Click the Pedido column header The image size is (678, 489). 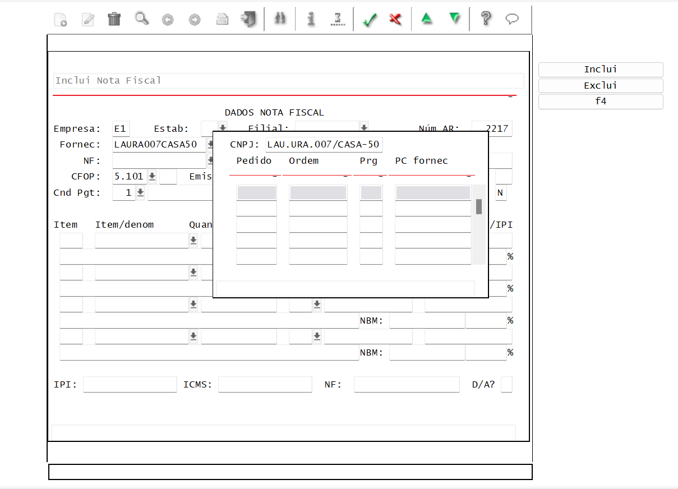click(254, 161)
